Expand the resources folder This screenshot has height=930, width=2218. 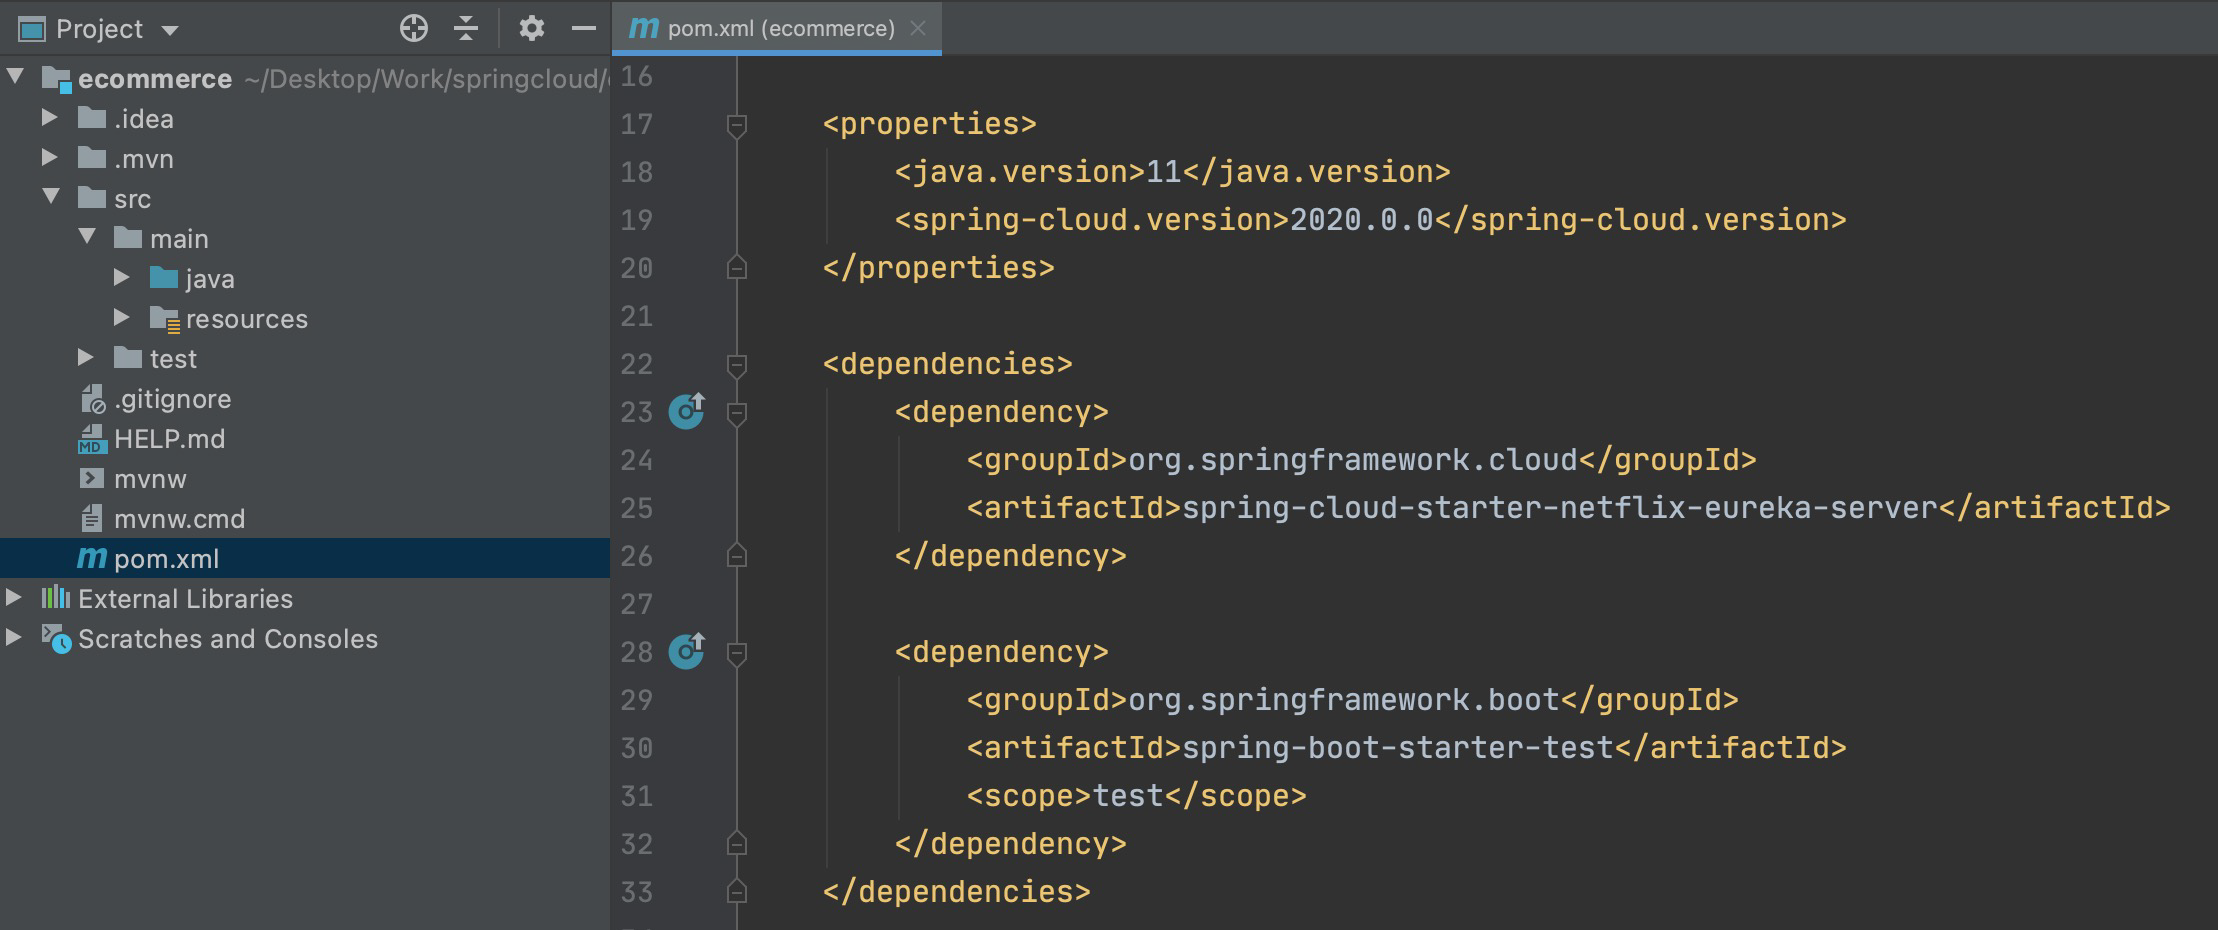point(121,318)
